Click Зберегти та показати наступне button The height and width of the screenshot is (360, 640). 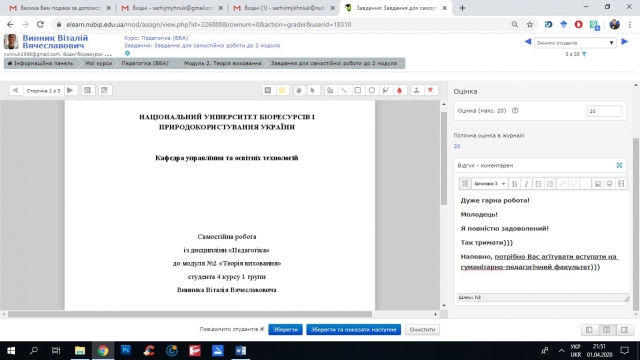pos(353,329)
